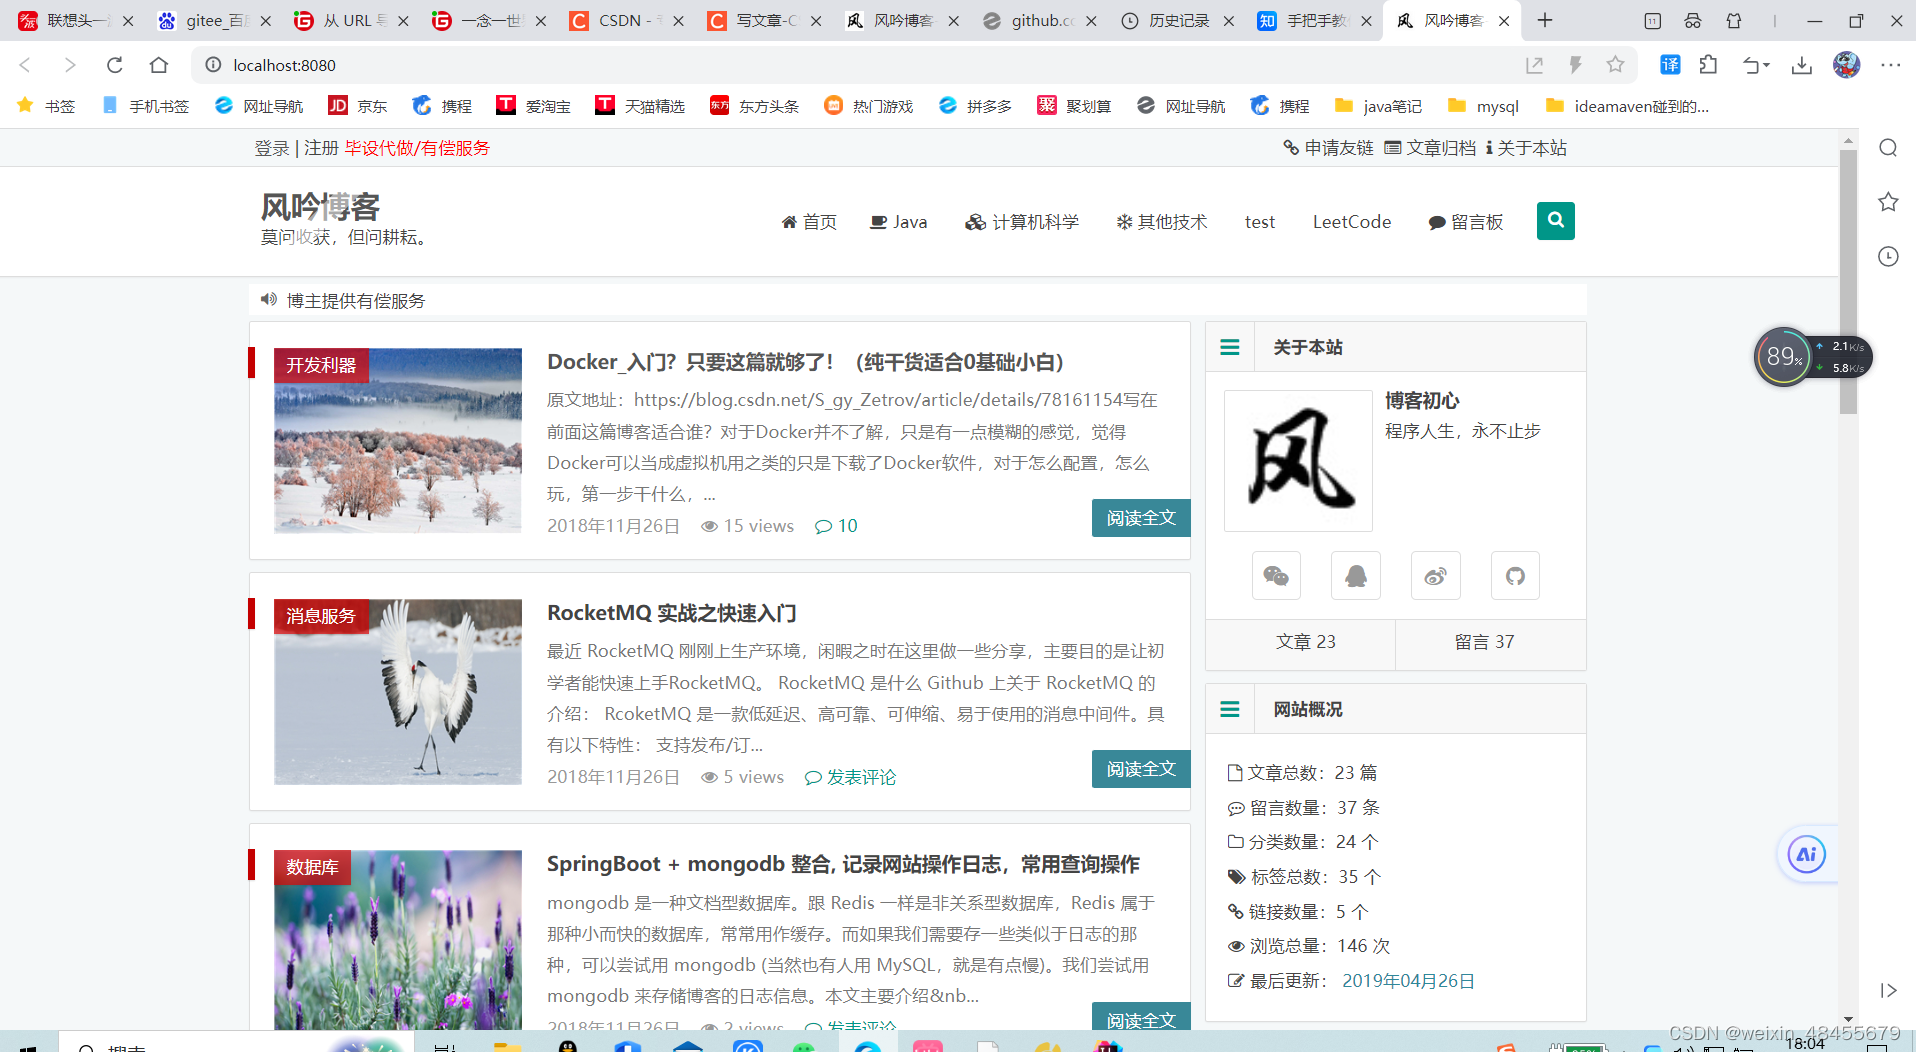
Task: Open the floating AI assistant button
Action: [x=1806, y=854]
